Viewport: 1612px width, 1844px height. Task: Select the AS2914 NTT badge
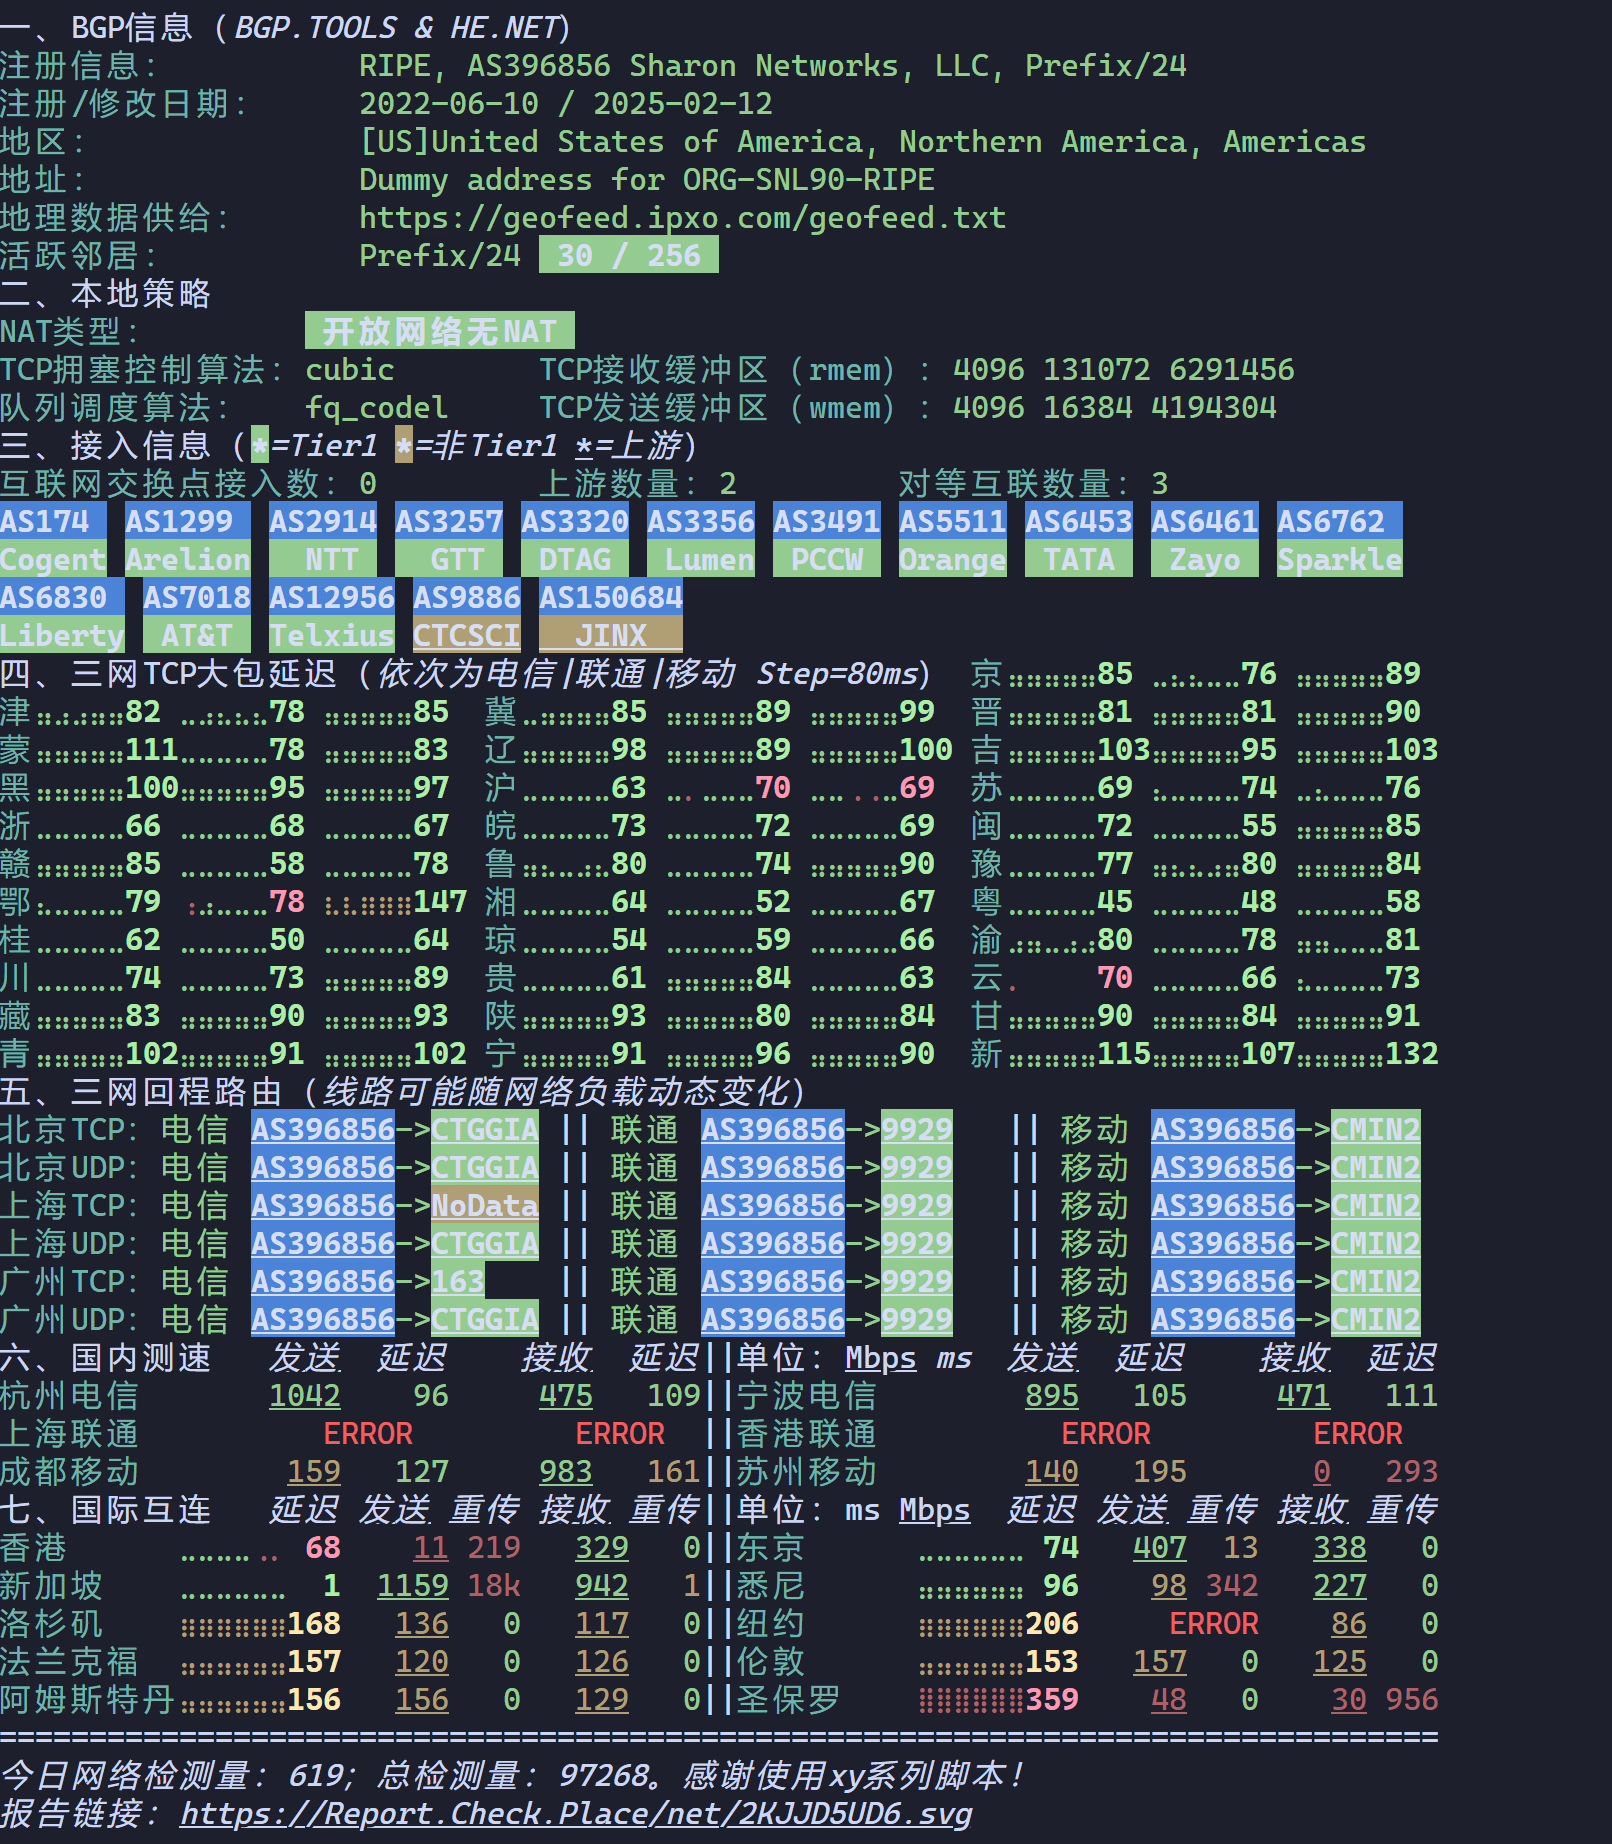(323, 540)
